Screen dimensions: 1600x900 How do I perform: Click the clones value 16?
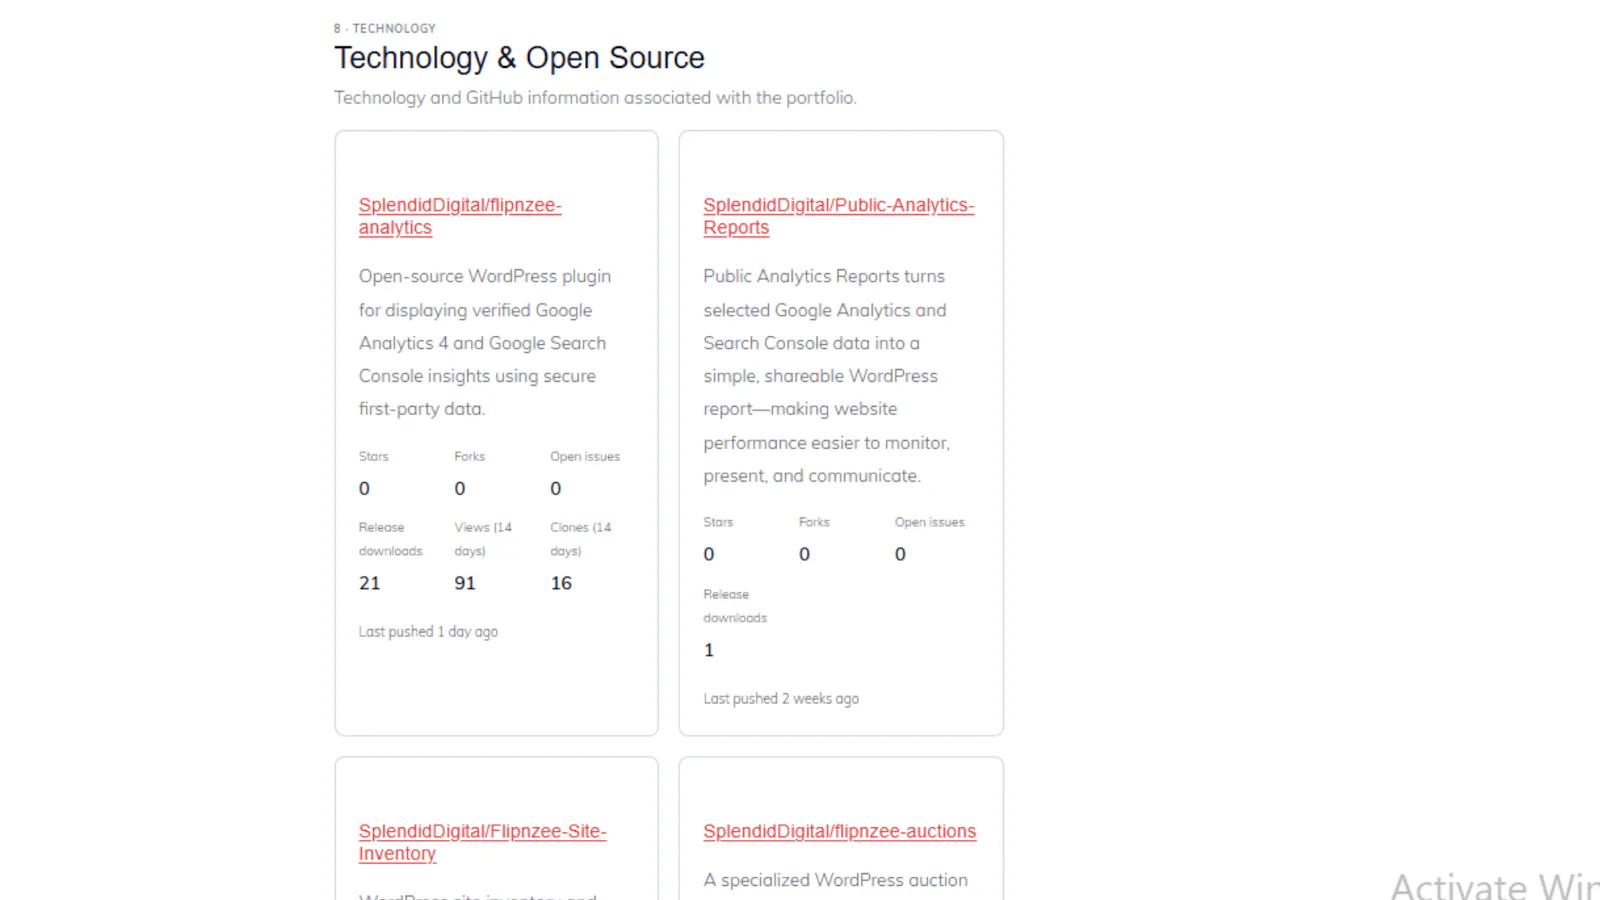(561, 583)
